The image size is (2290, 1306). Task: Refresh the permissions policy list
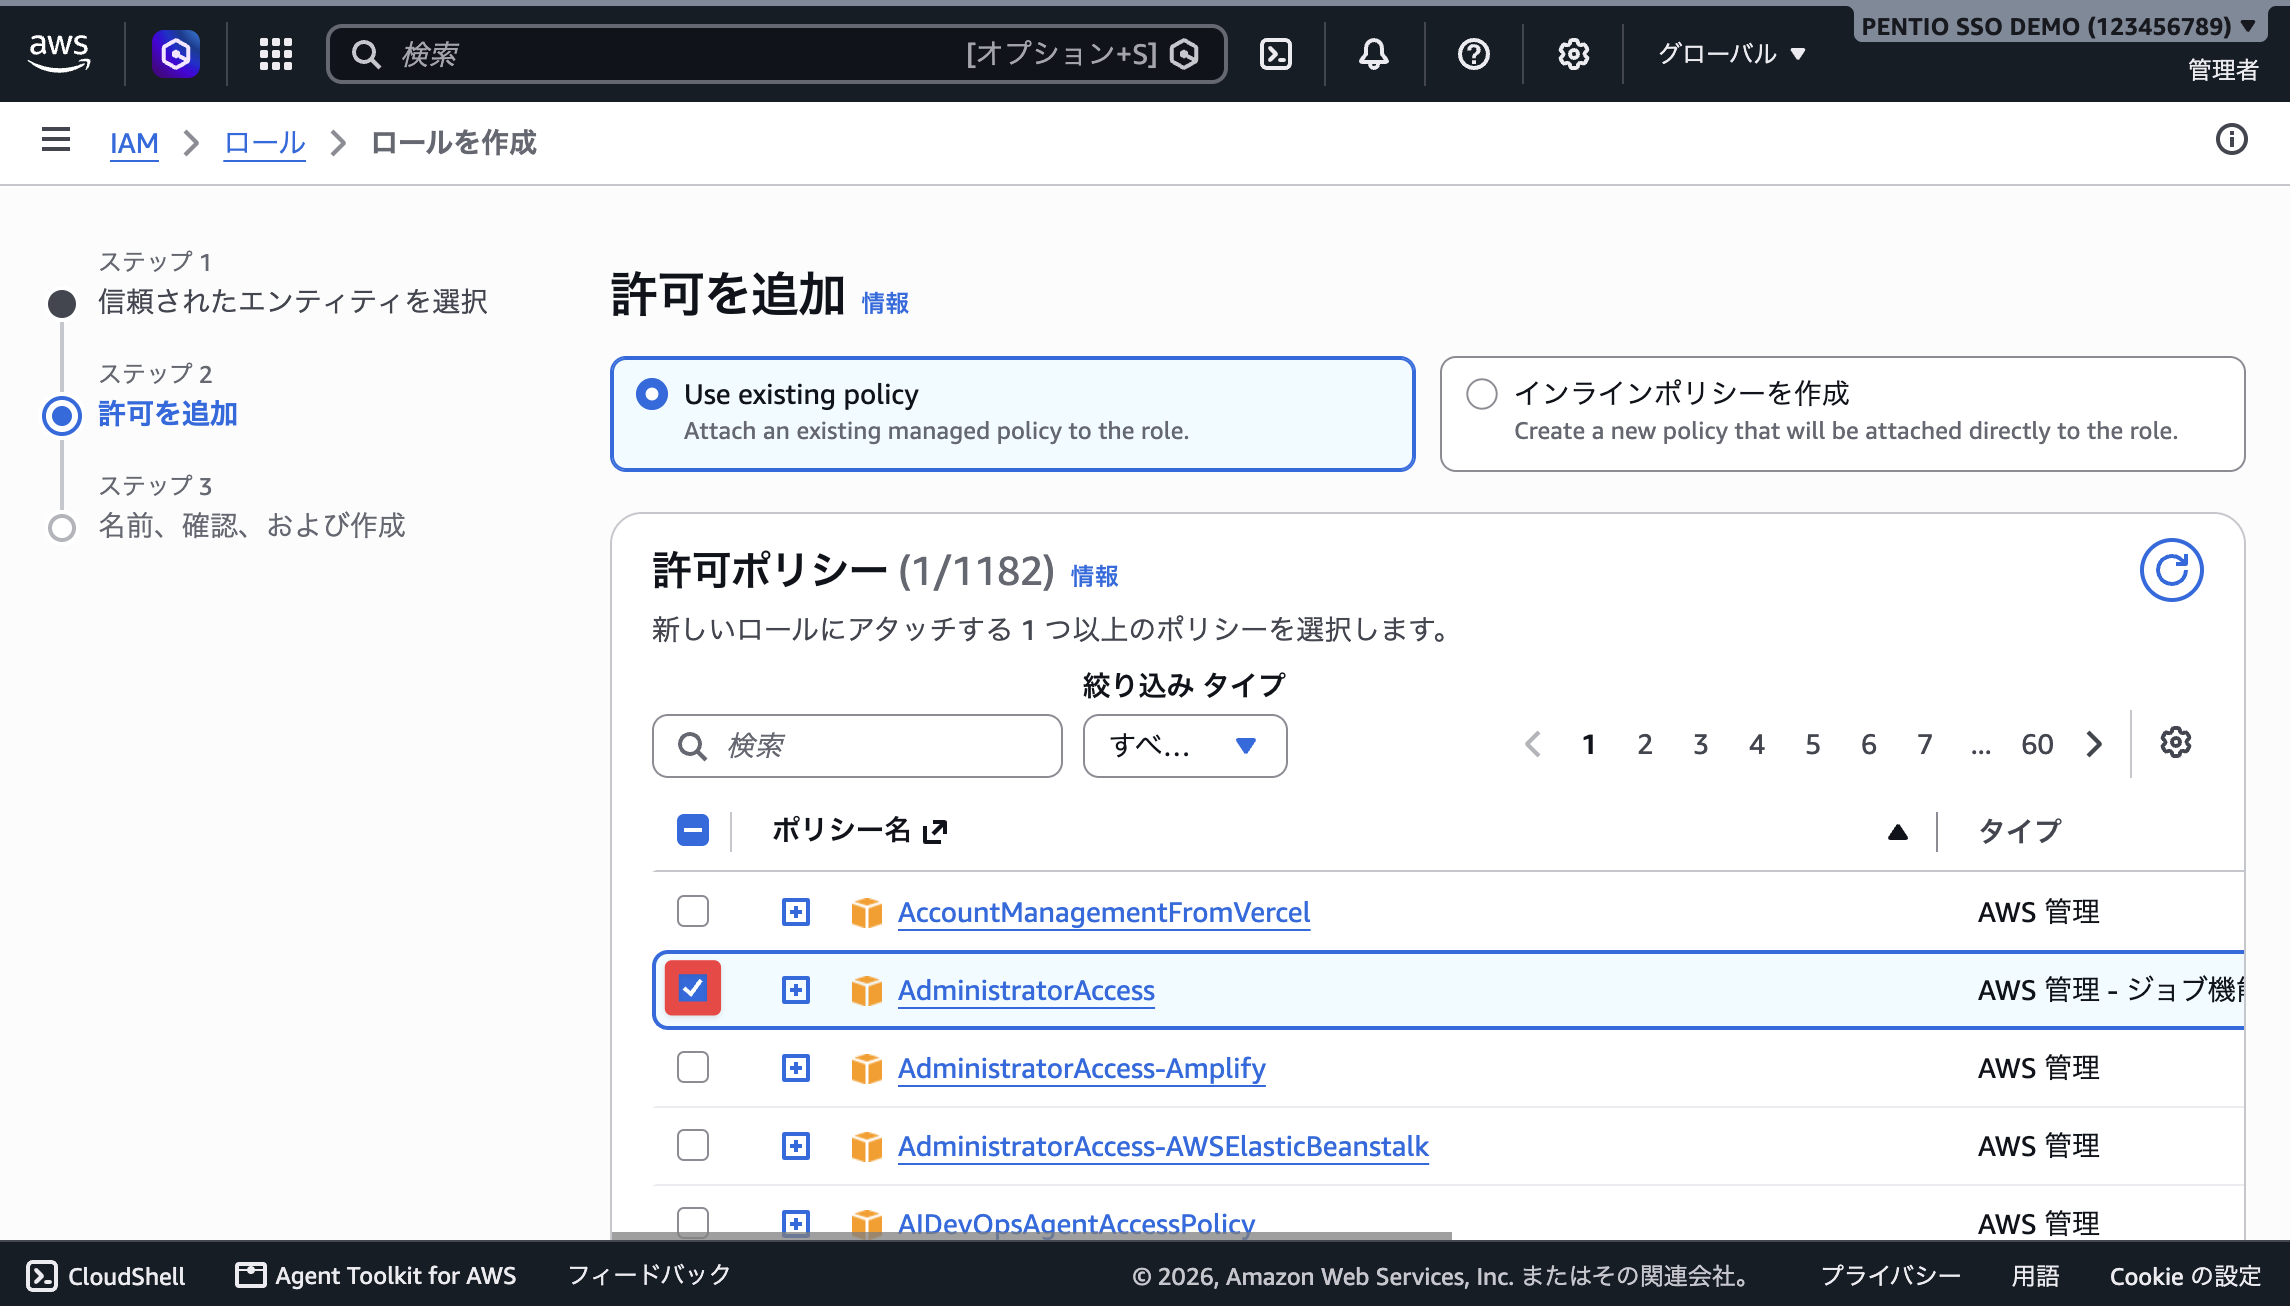[2172, 570]
